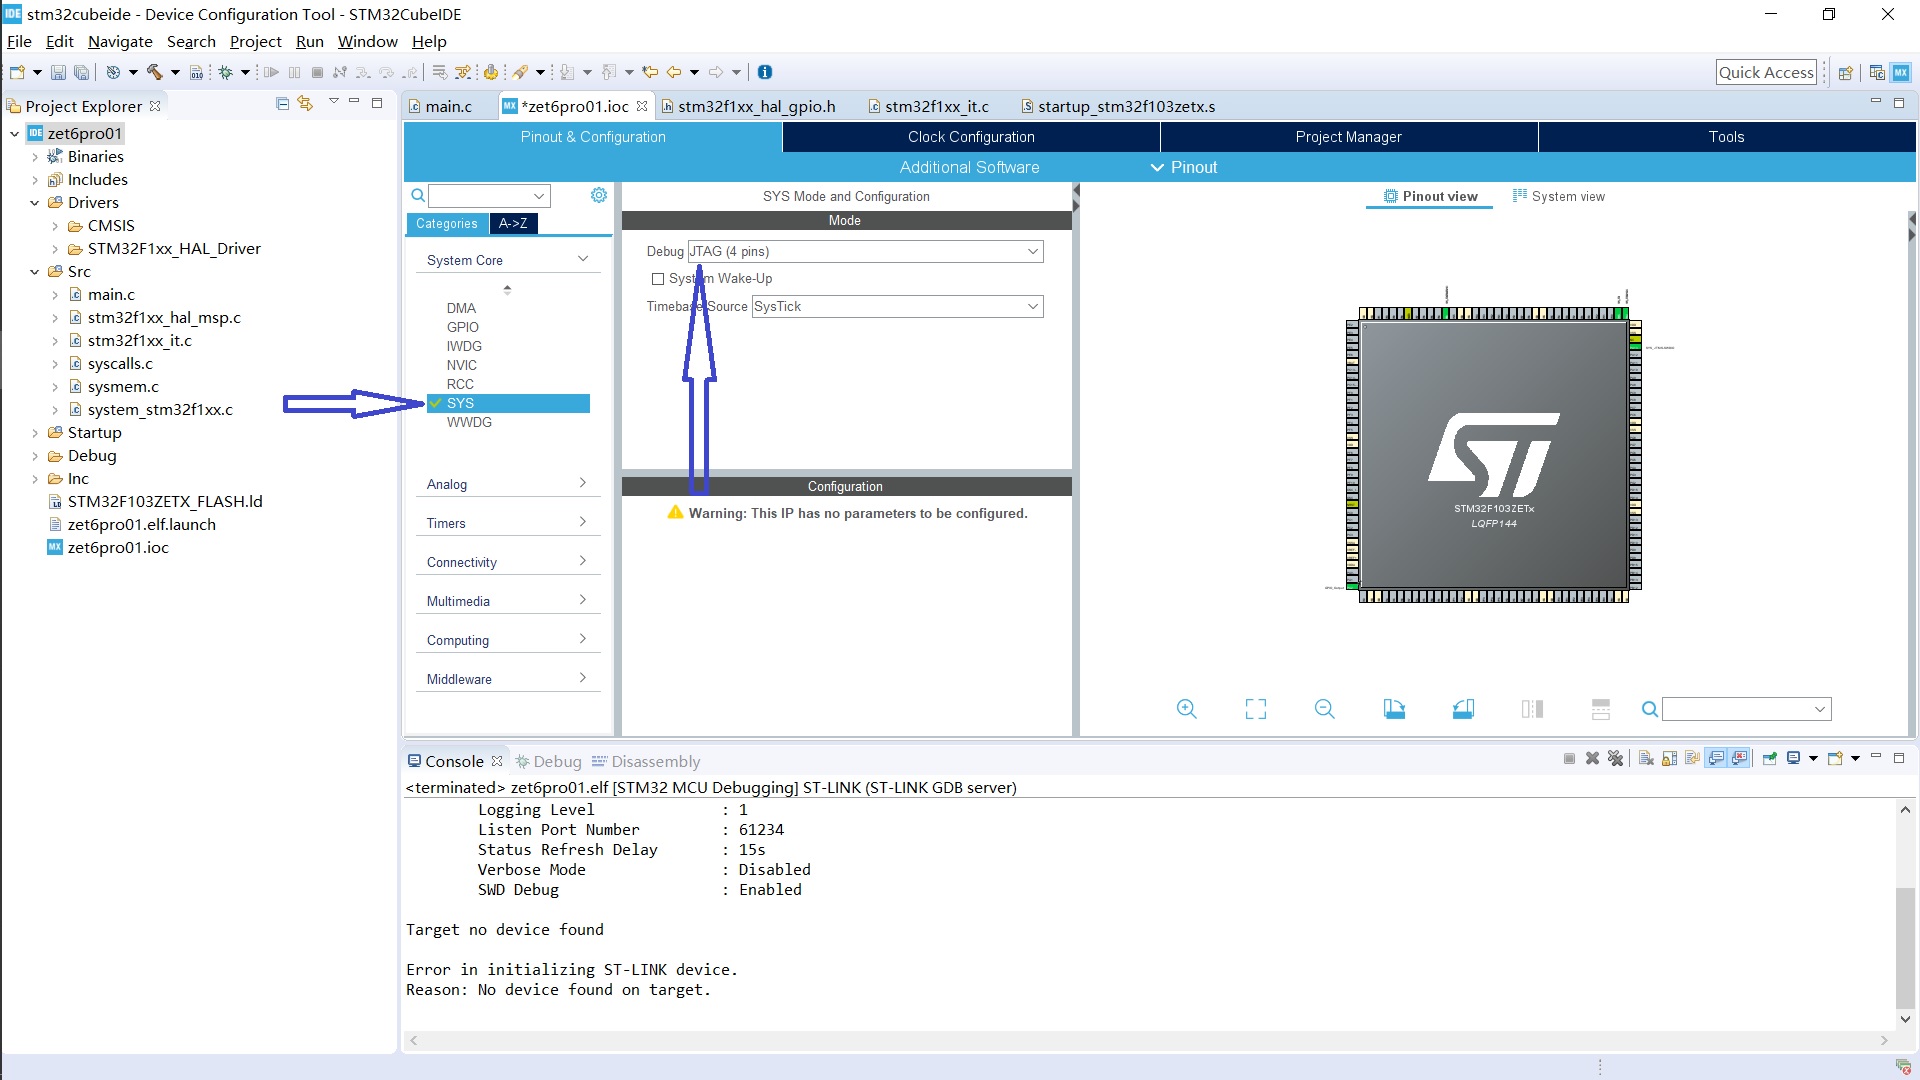
Task: Click the pin search magnifier icon
Action: tap(1650, 709)
